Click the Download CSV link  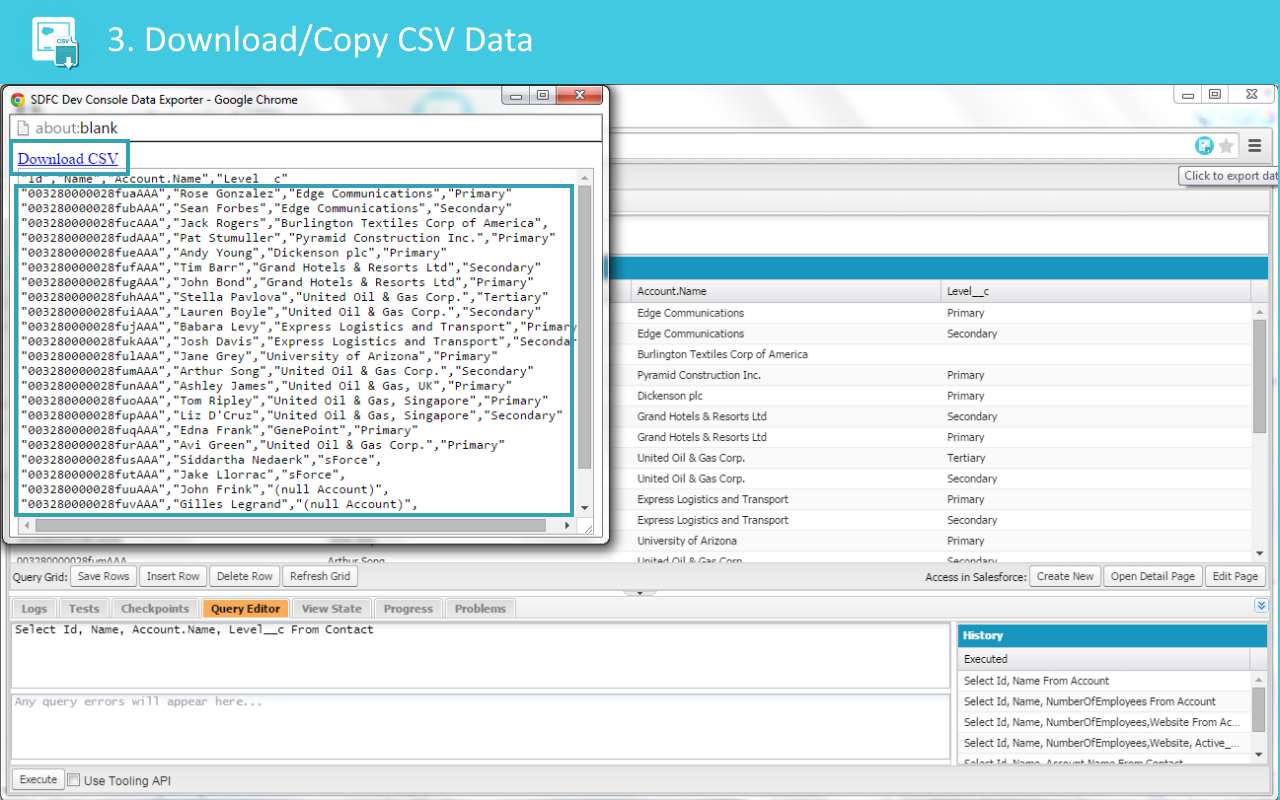68,158
